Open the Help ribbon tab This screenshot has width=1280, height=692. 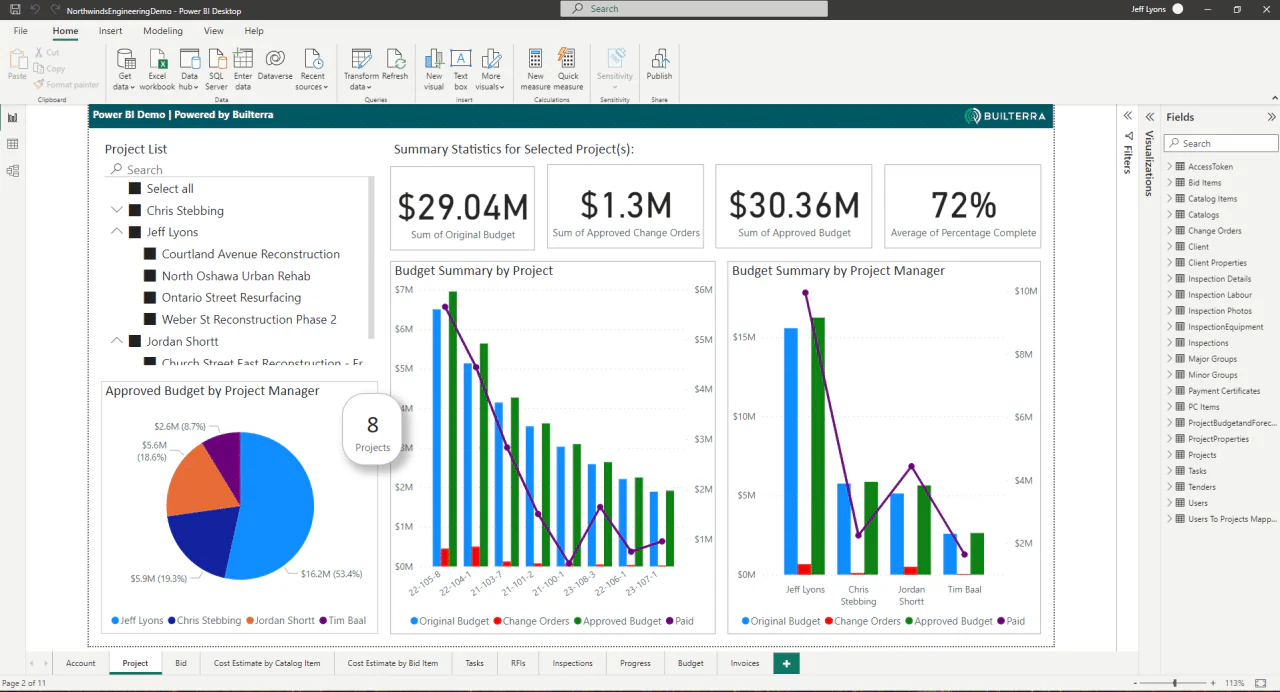254,31
